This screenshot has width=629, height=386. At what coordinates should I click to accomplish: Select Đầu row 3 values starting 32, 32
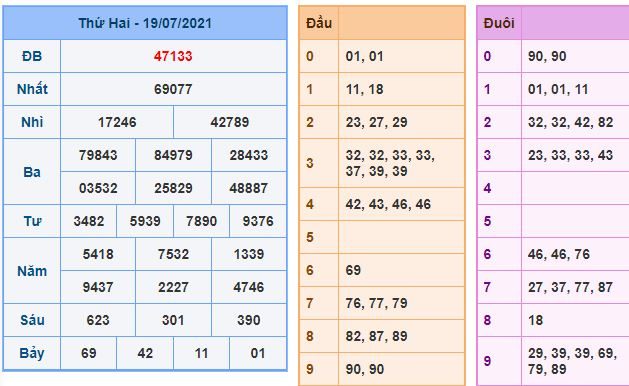point(390,163)
